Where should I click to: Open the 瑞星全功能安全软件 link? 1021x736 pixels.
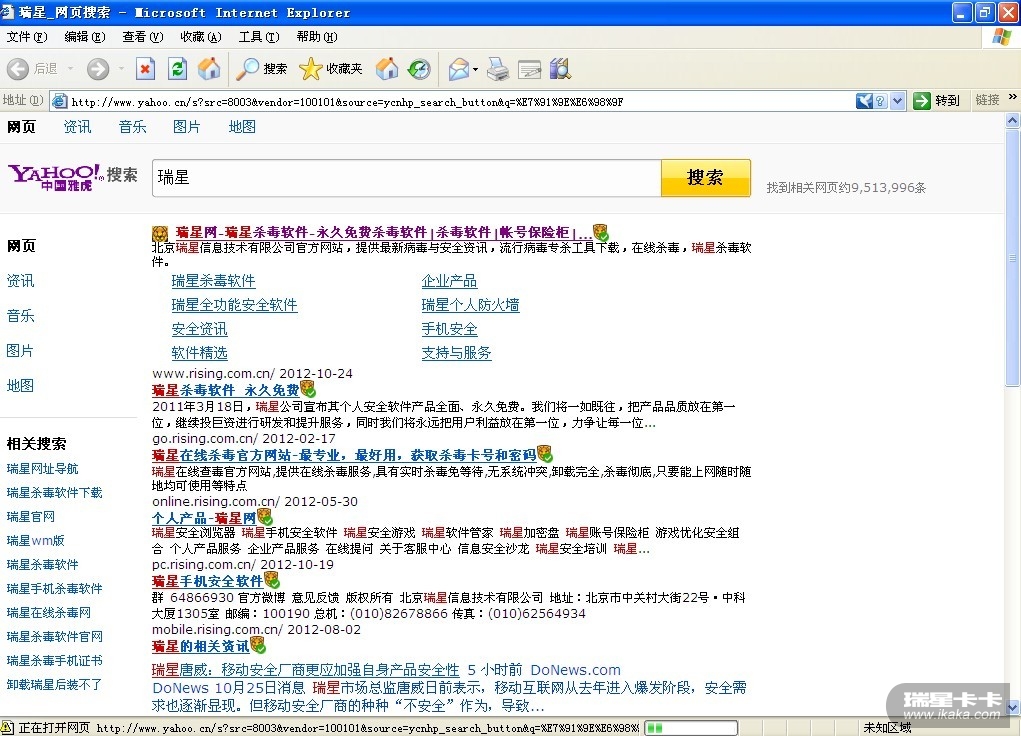pyautogui.click(x=234, y=305)
